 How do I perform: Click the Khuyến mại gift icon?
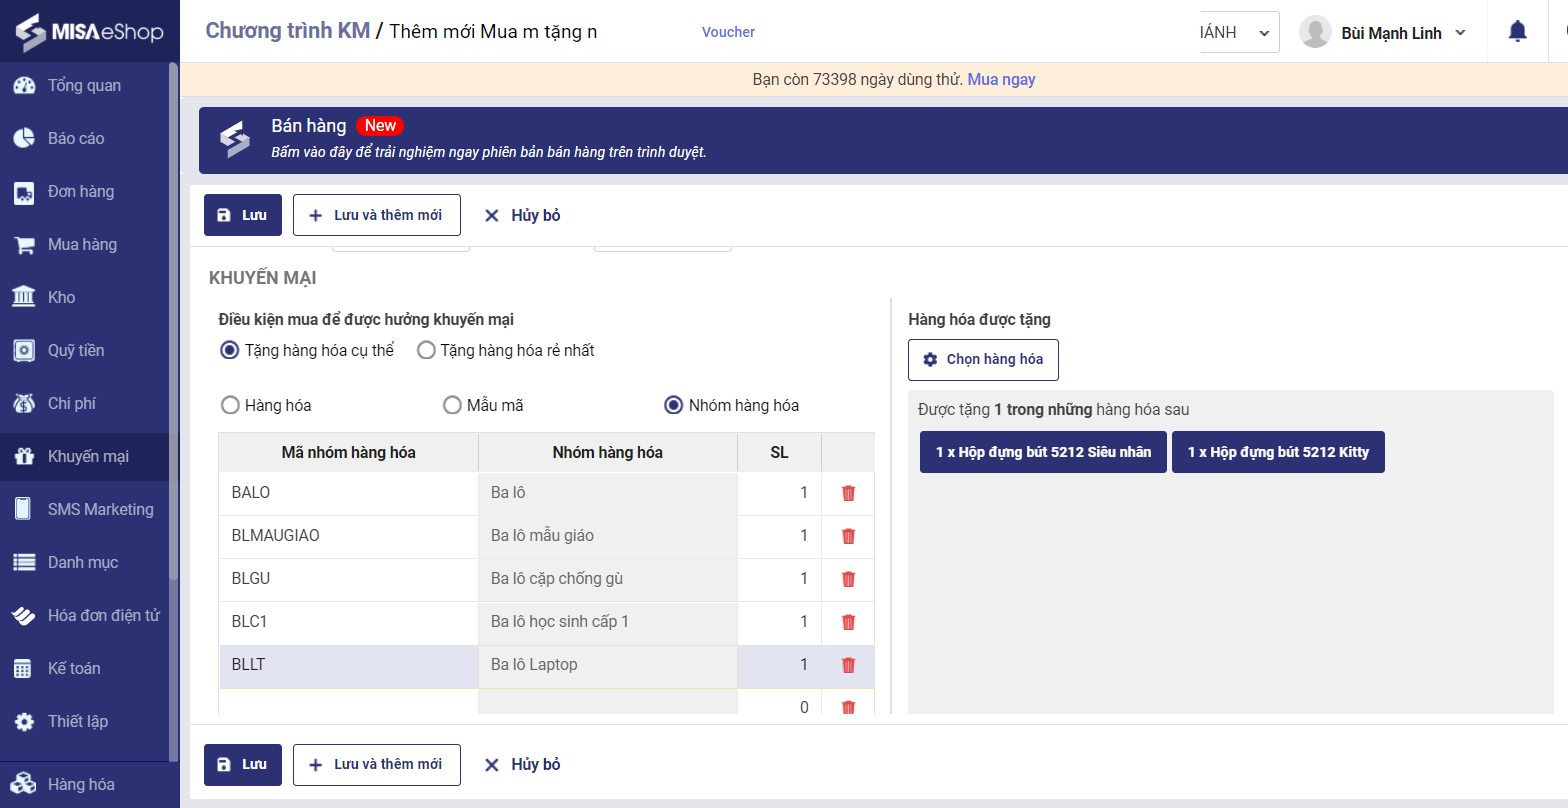[x=24, y=456]
